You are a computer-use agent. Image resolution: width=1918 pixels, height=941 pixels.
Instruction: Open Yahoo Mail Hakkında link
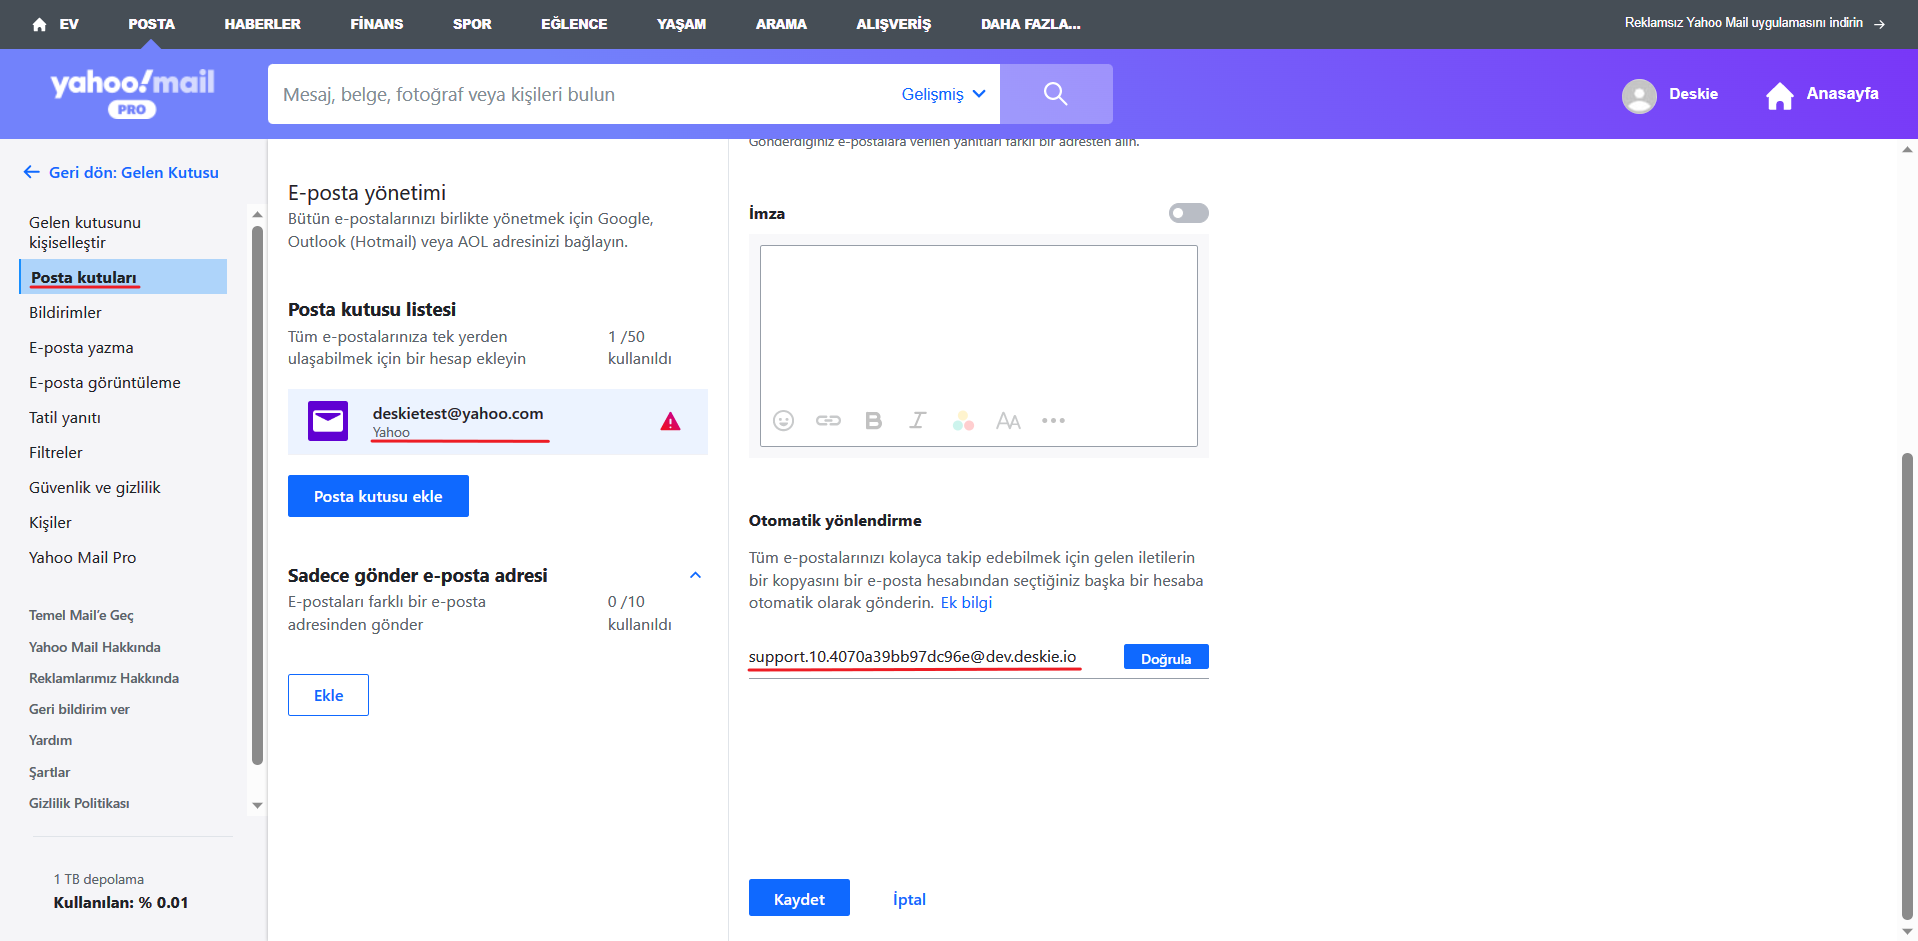pos(95,647)
